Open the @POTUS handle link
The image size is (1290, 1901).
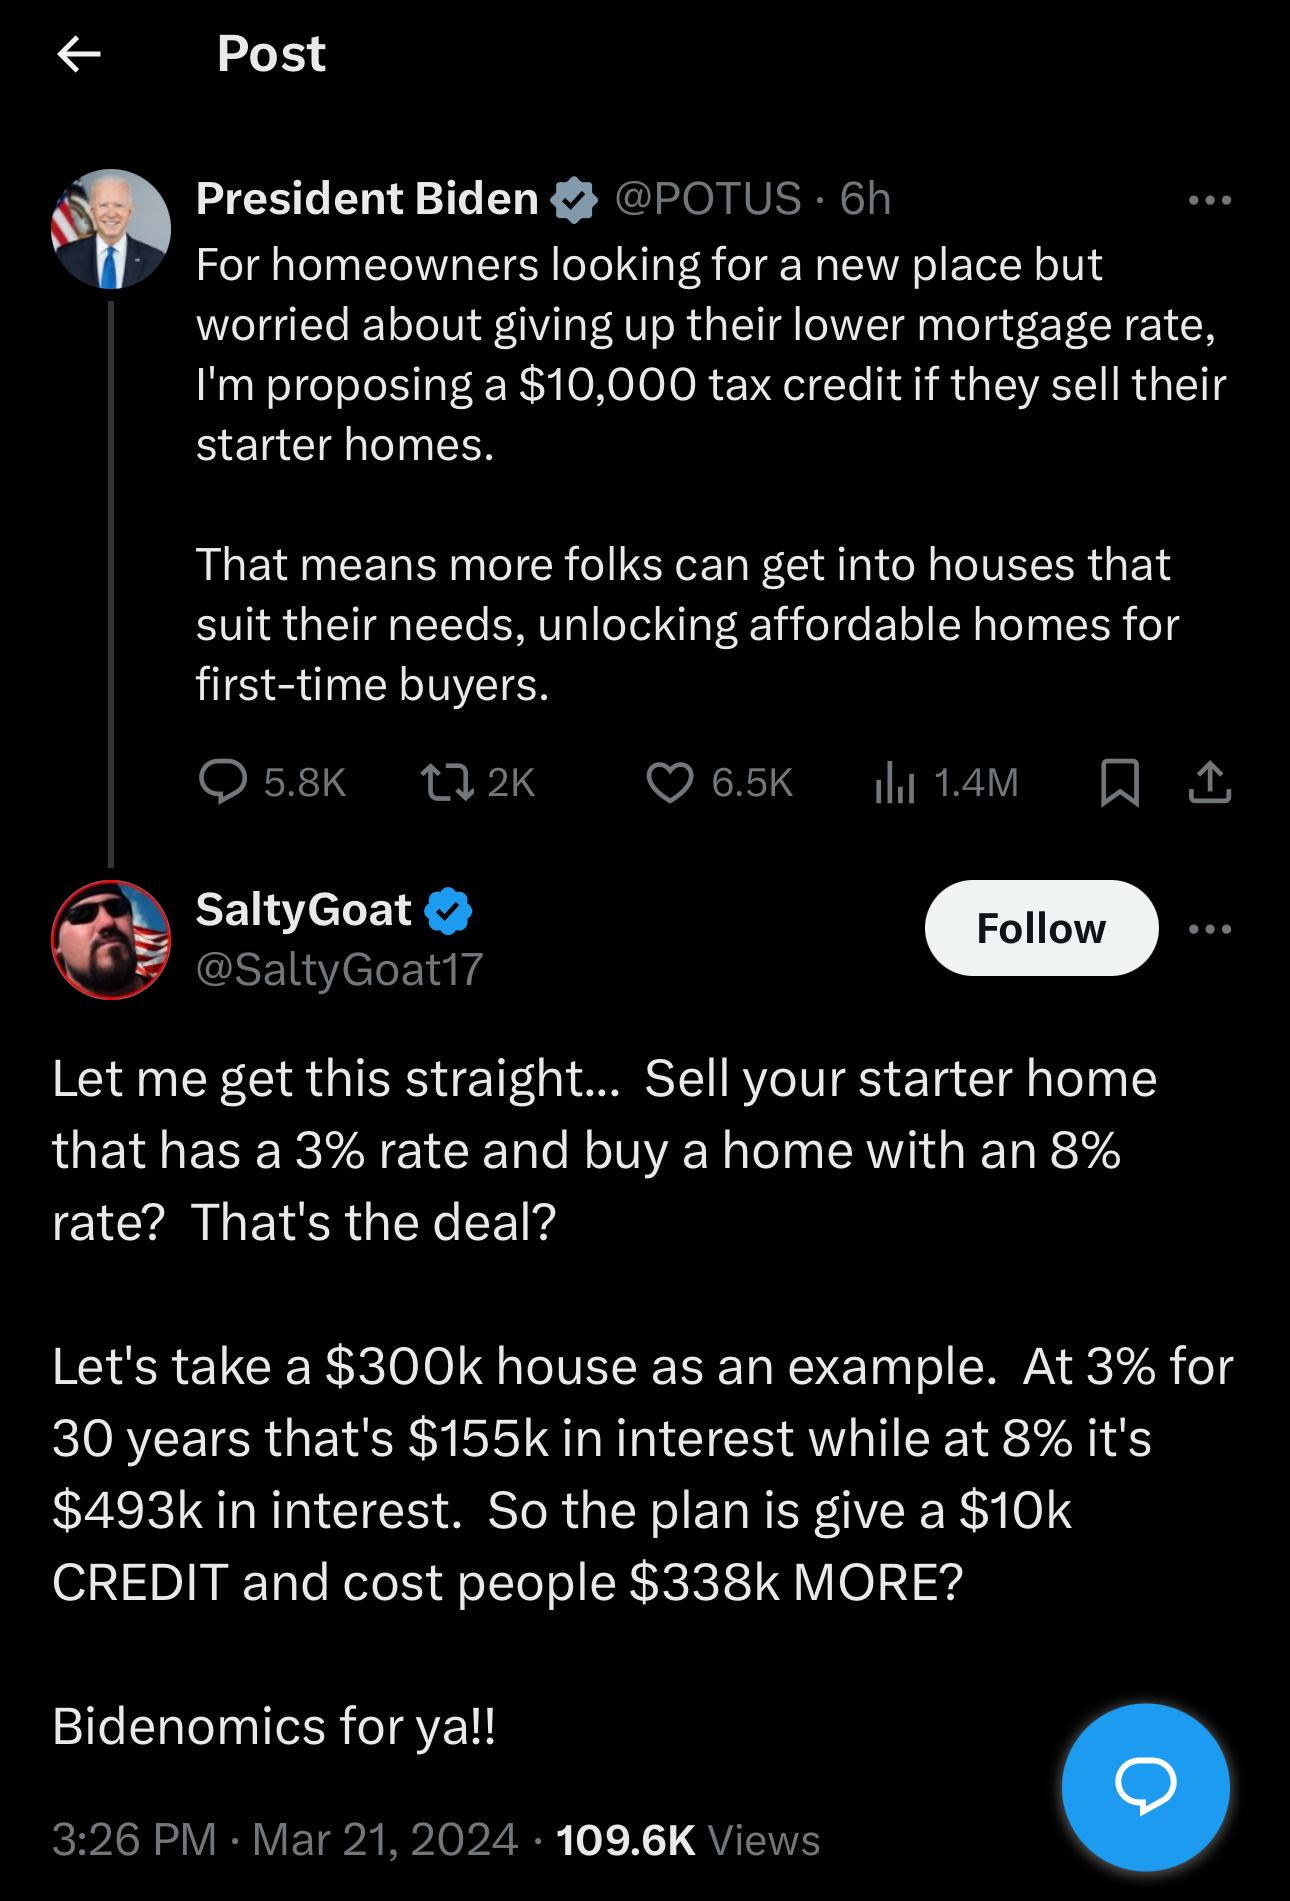click(708, 198)
